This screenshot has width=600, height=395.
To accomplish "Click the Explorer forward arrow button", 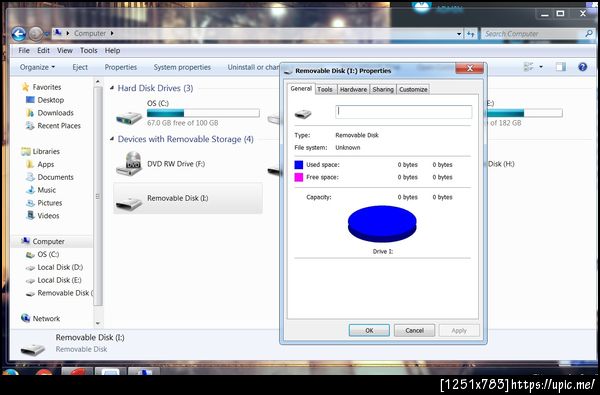I will (x=36, y=34).
